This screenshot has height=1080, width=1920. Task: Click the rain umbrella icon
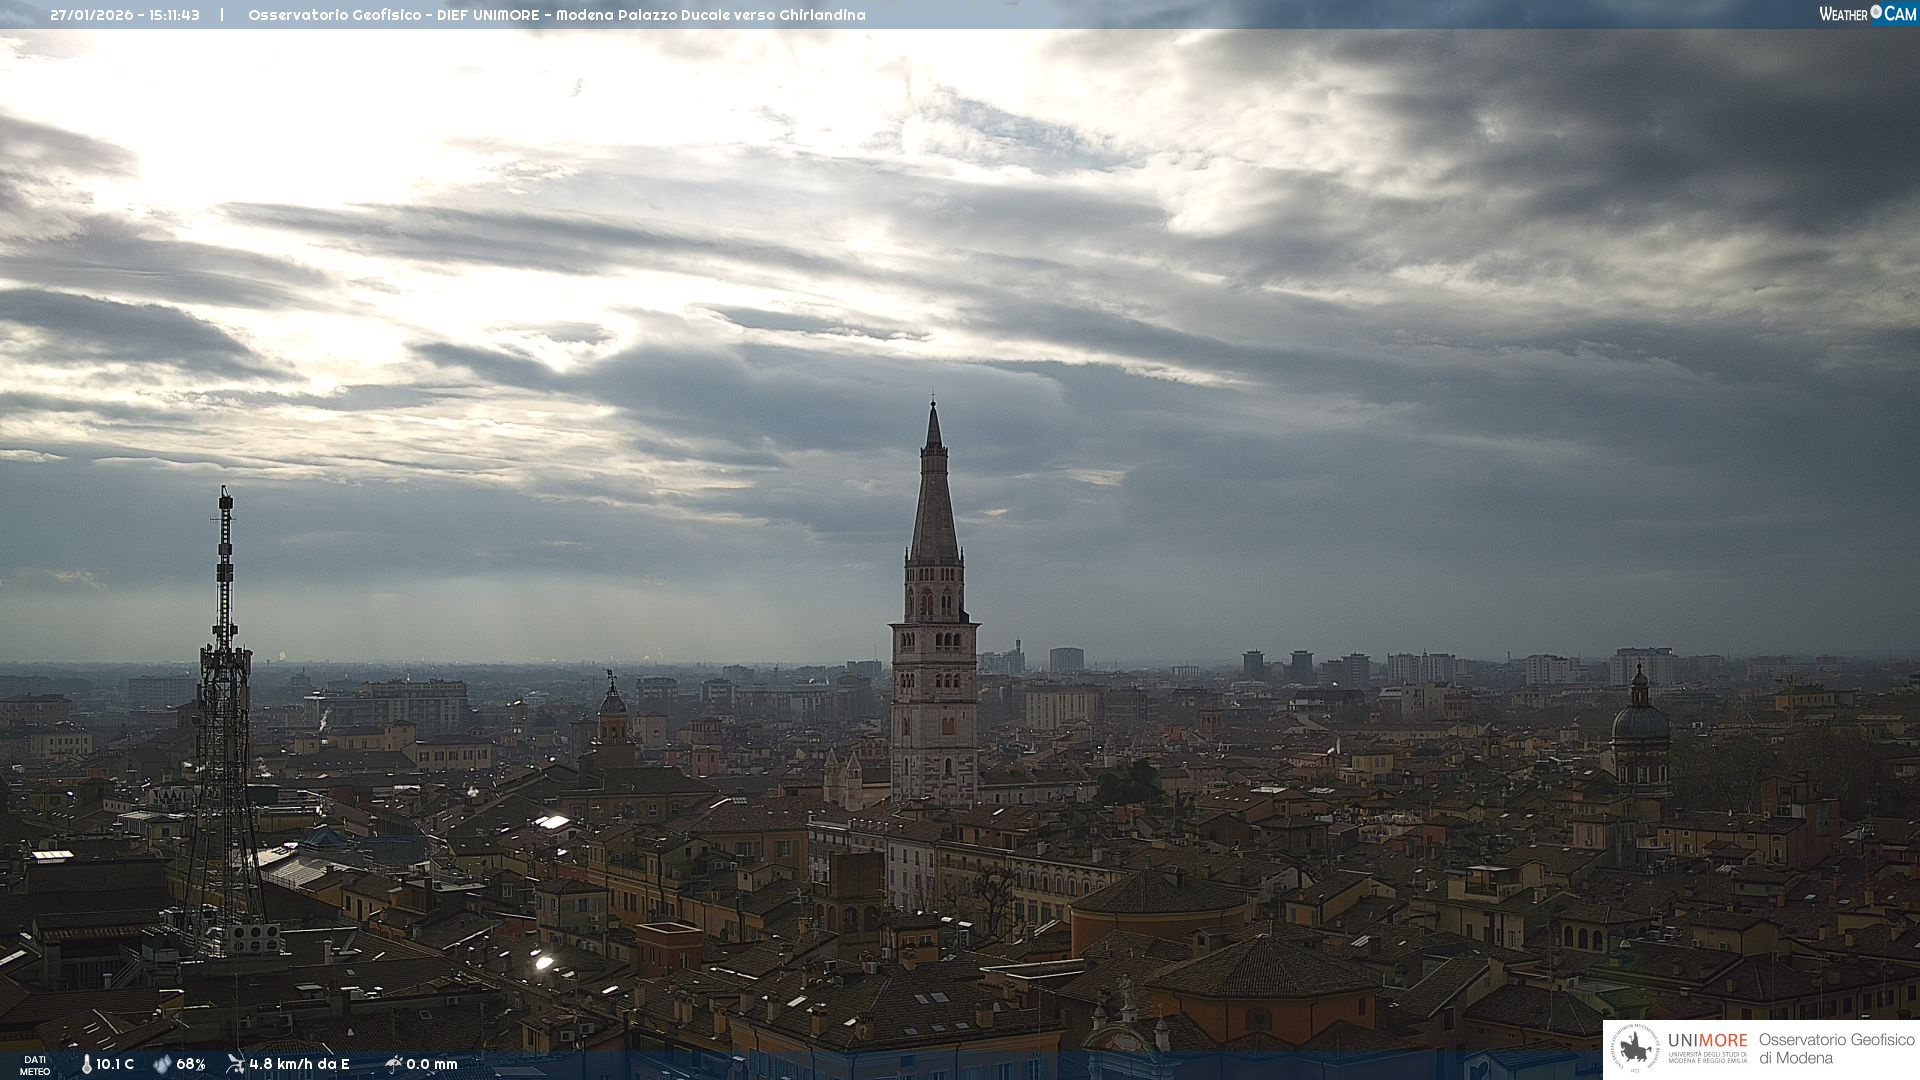point(393,1064)
